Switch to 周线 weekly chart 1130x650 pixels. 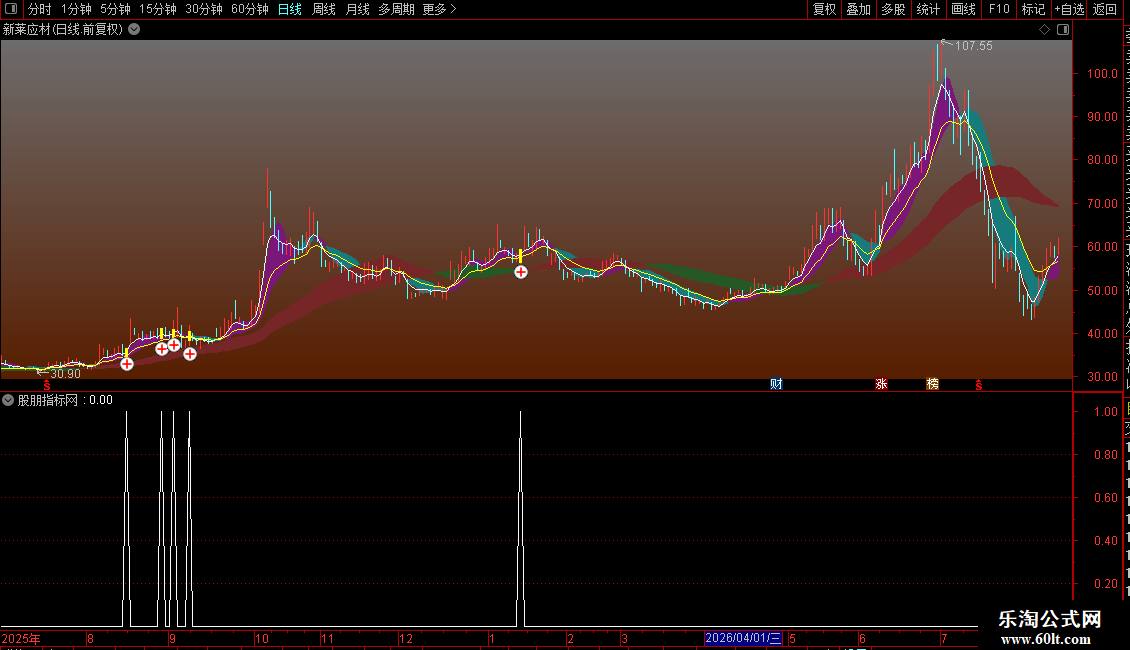324,9
